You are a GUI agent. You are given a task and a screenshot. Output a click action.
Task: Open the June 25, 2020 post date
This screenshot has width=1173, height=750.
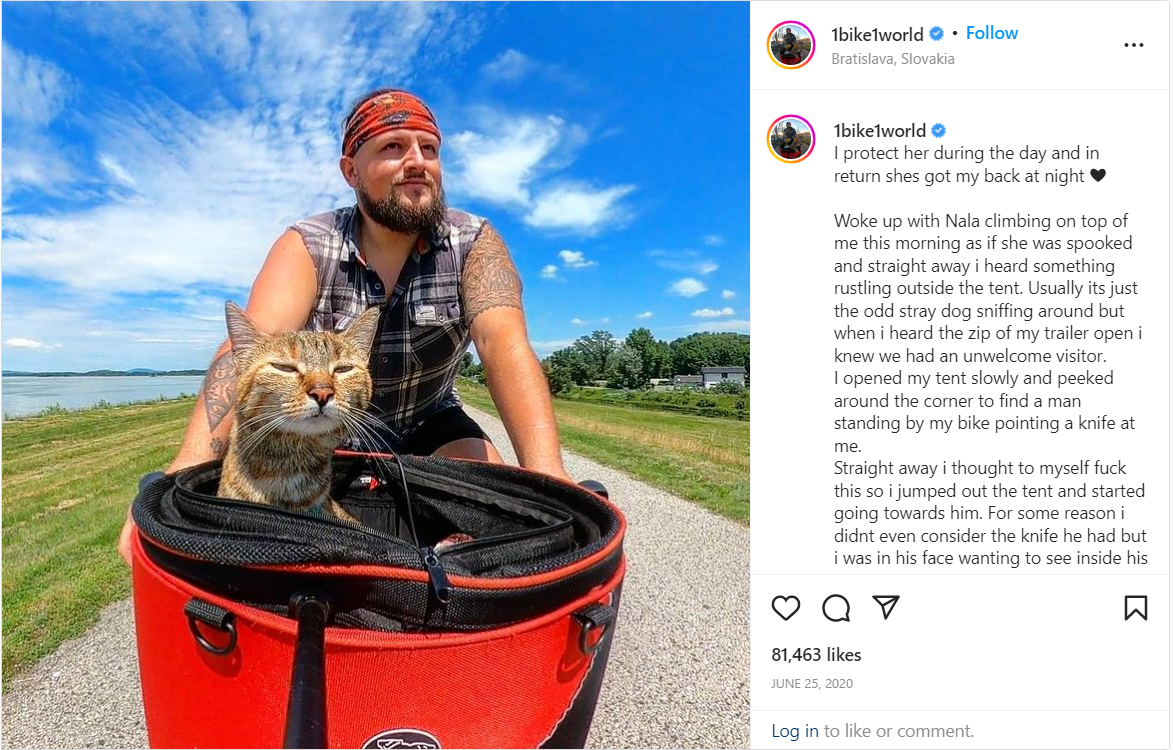812,683
